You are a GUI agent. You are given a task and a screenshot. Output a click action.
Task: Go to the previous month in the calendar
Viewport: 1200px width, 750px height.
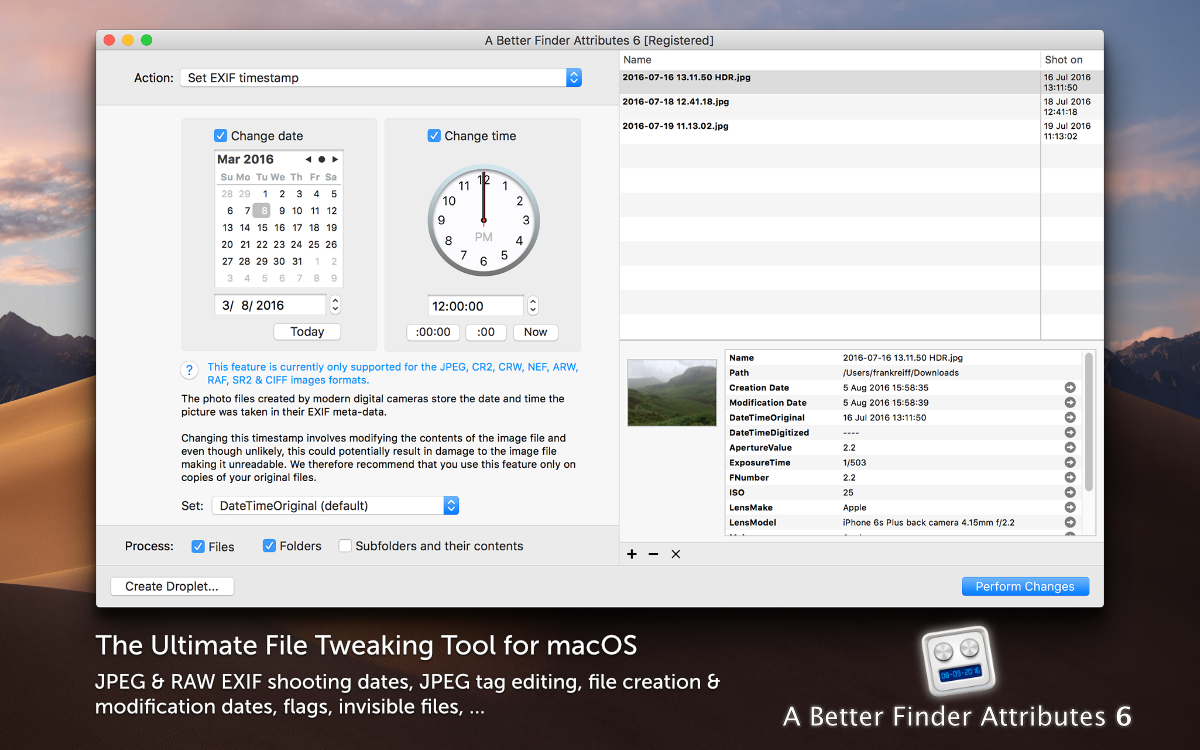coord(308,159)
